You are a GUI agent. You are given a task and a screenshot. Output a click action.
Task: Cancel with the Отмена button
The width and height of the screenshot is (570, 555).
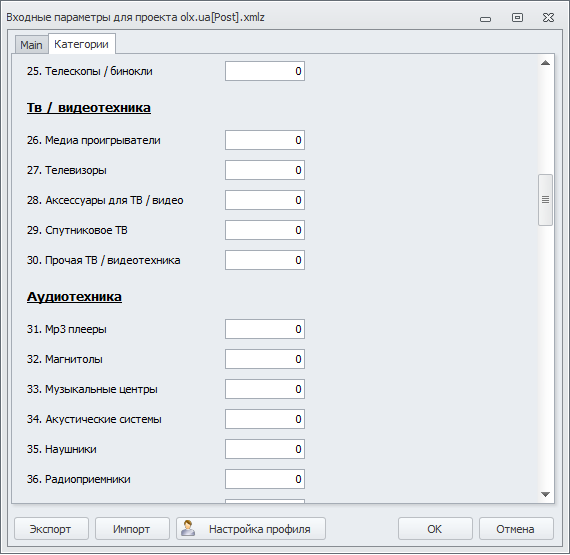(x=516, y=529)
